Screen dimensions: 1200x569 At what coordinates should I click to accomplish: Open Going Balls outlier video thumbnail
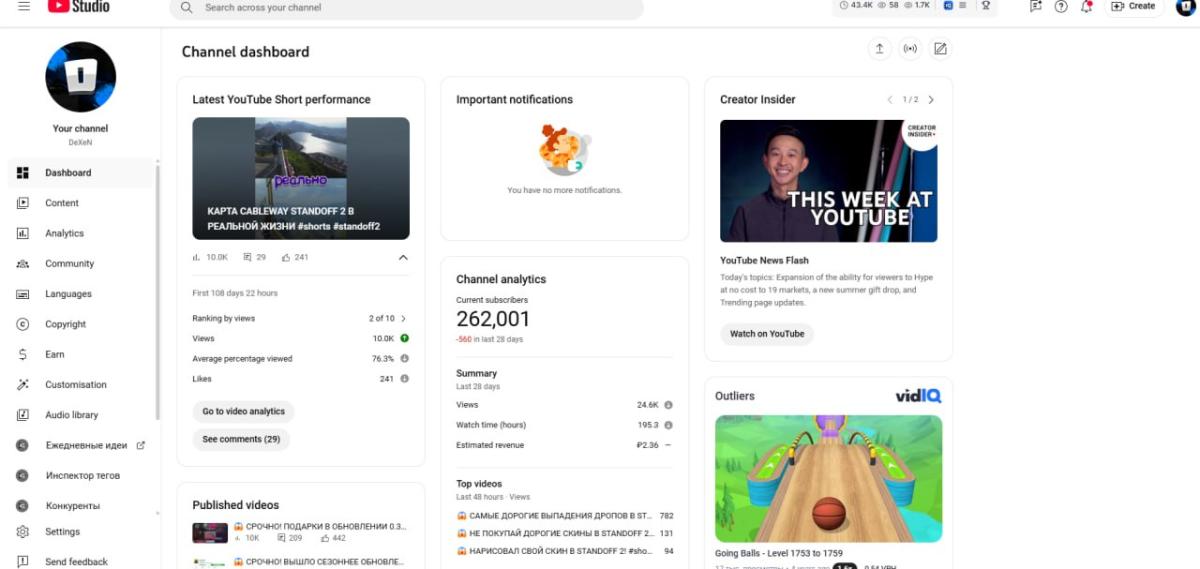point(828,479)
